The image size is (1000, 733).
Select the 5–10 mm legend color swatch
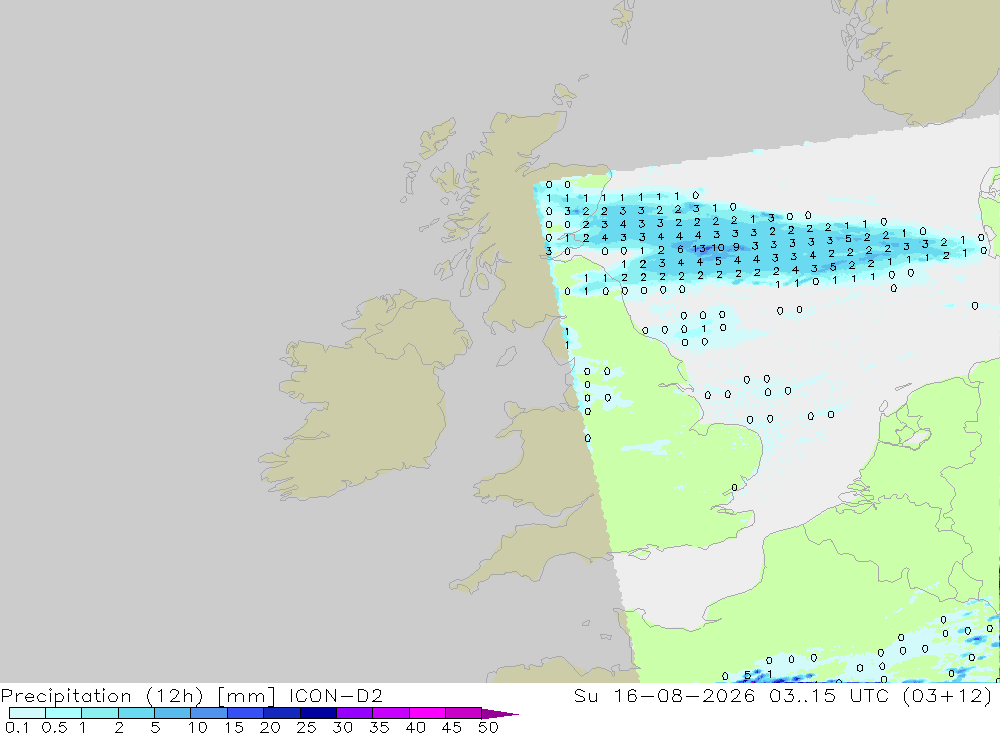pos(173,713)
